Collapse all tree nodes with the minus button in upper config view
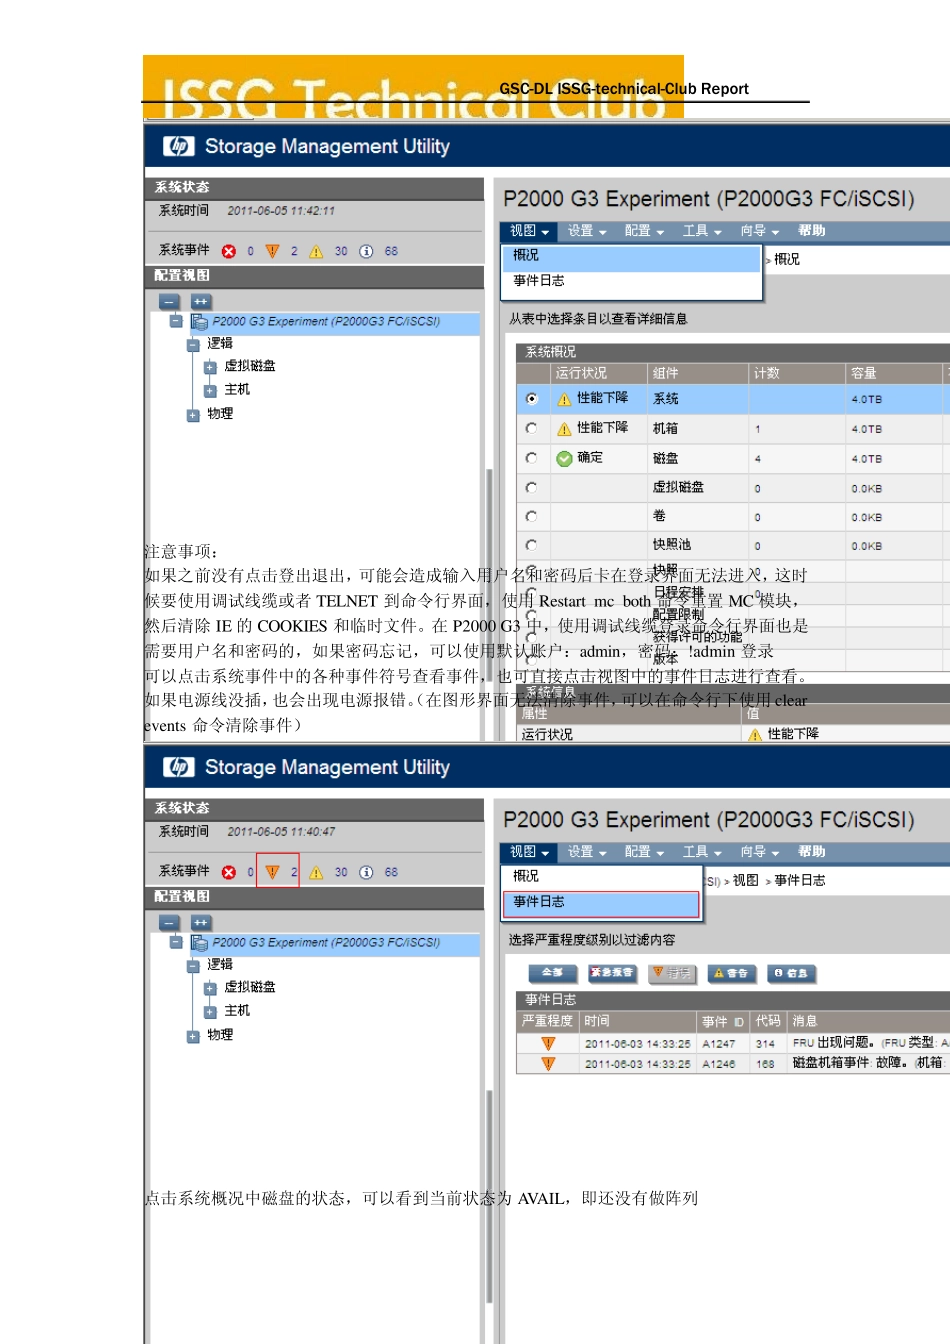This screenshot has width=950, height=1344. [x=169, y=301]
